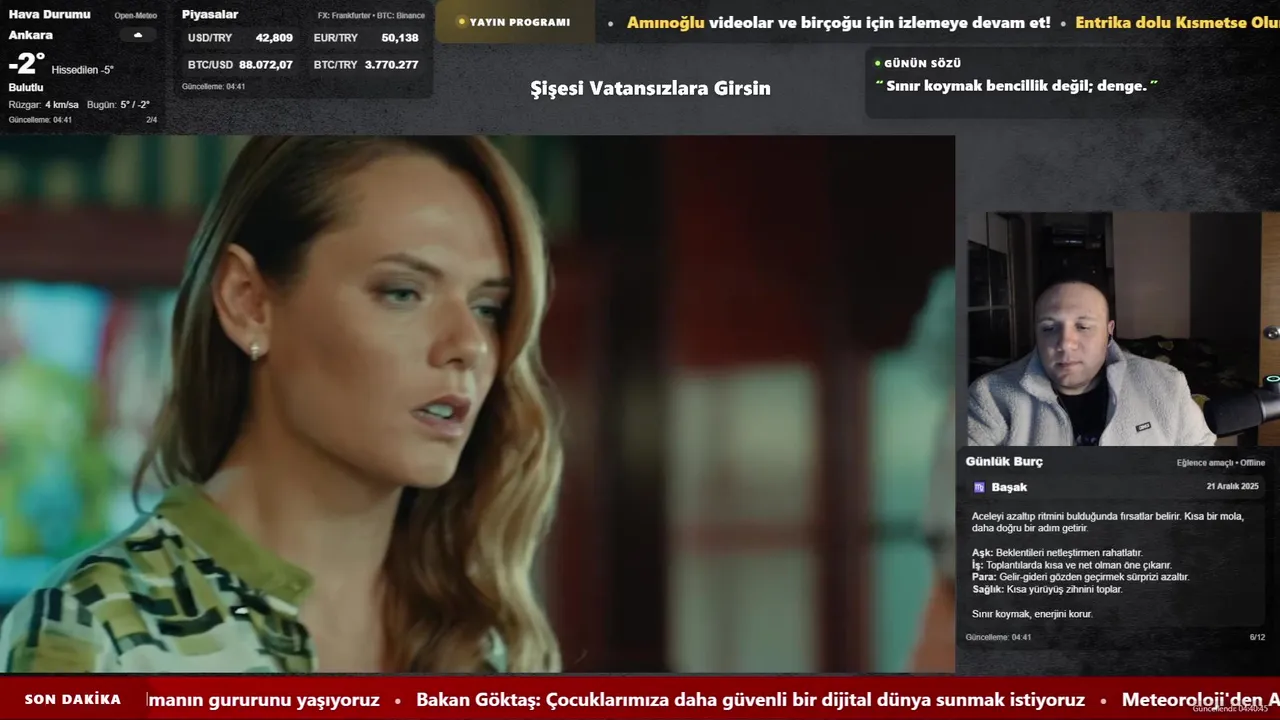
Task: Click the Şişesi Vatansızlara Girsin title
Action: (650, 88)
